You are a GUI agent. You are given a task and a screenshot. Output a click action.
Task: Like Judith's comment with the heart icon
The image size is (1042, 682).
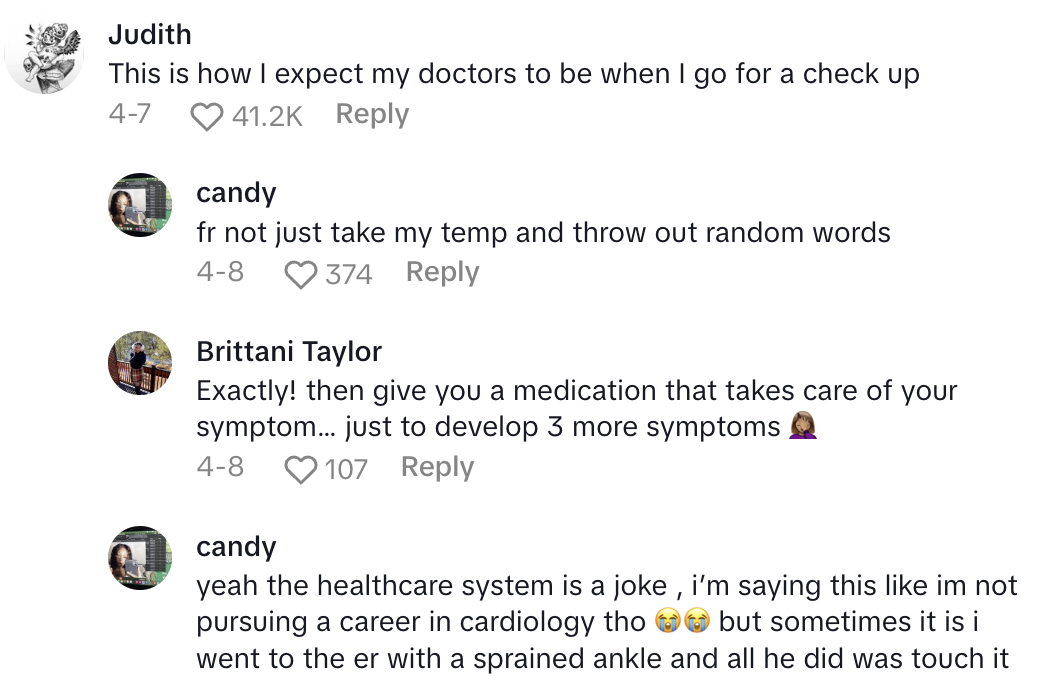coord(206,115)
